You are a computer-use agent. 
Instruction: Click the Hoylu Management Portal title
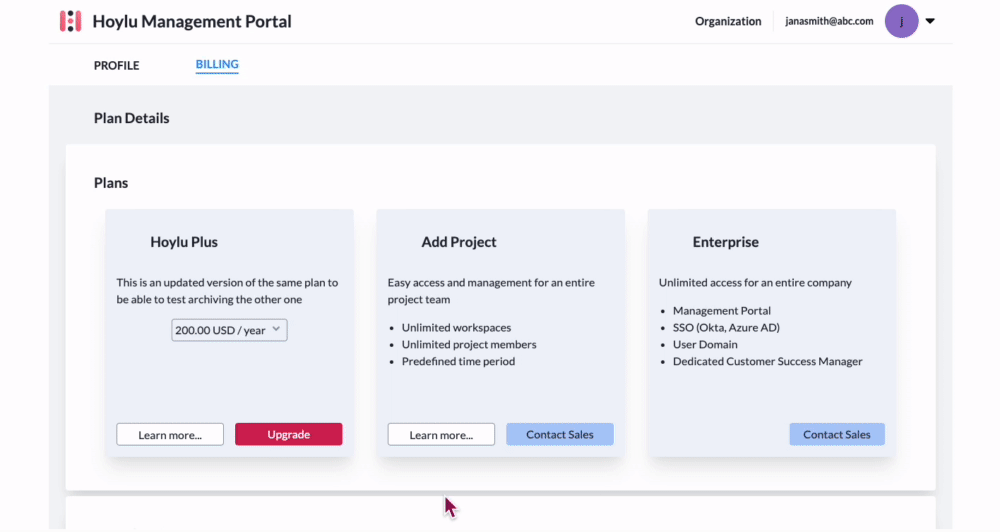tap(192, 21)
